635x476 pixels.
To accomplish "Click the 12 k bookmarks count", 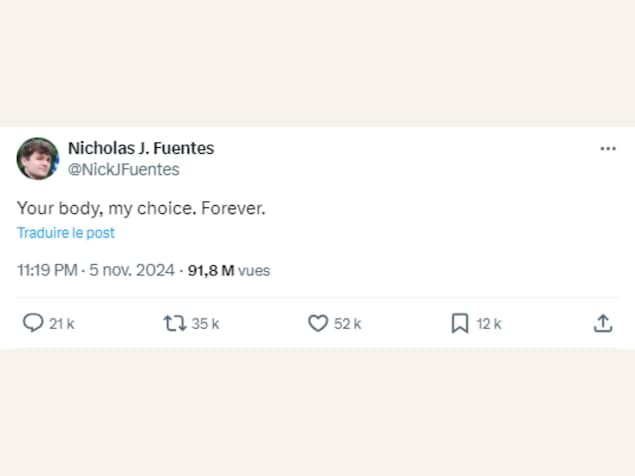I will tap(489, 323).
